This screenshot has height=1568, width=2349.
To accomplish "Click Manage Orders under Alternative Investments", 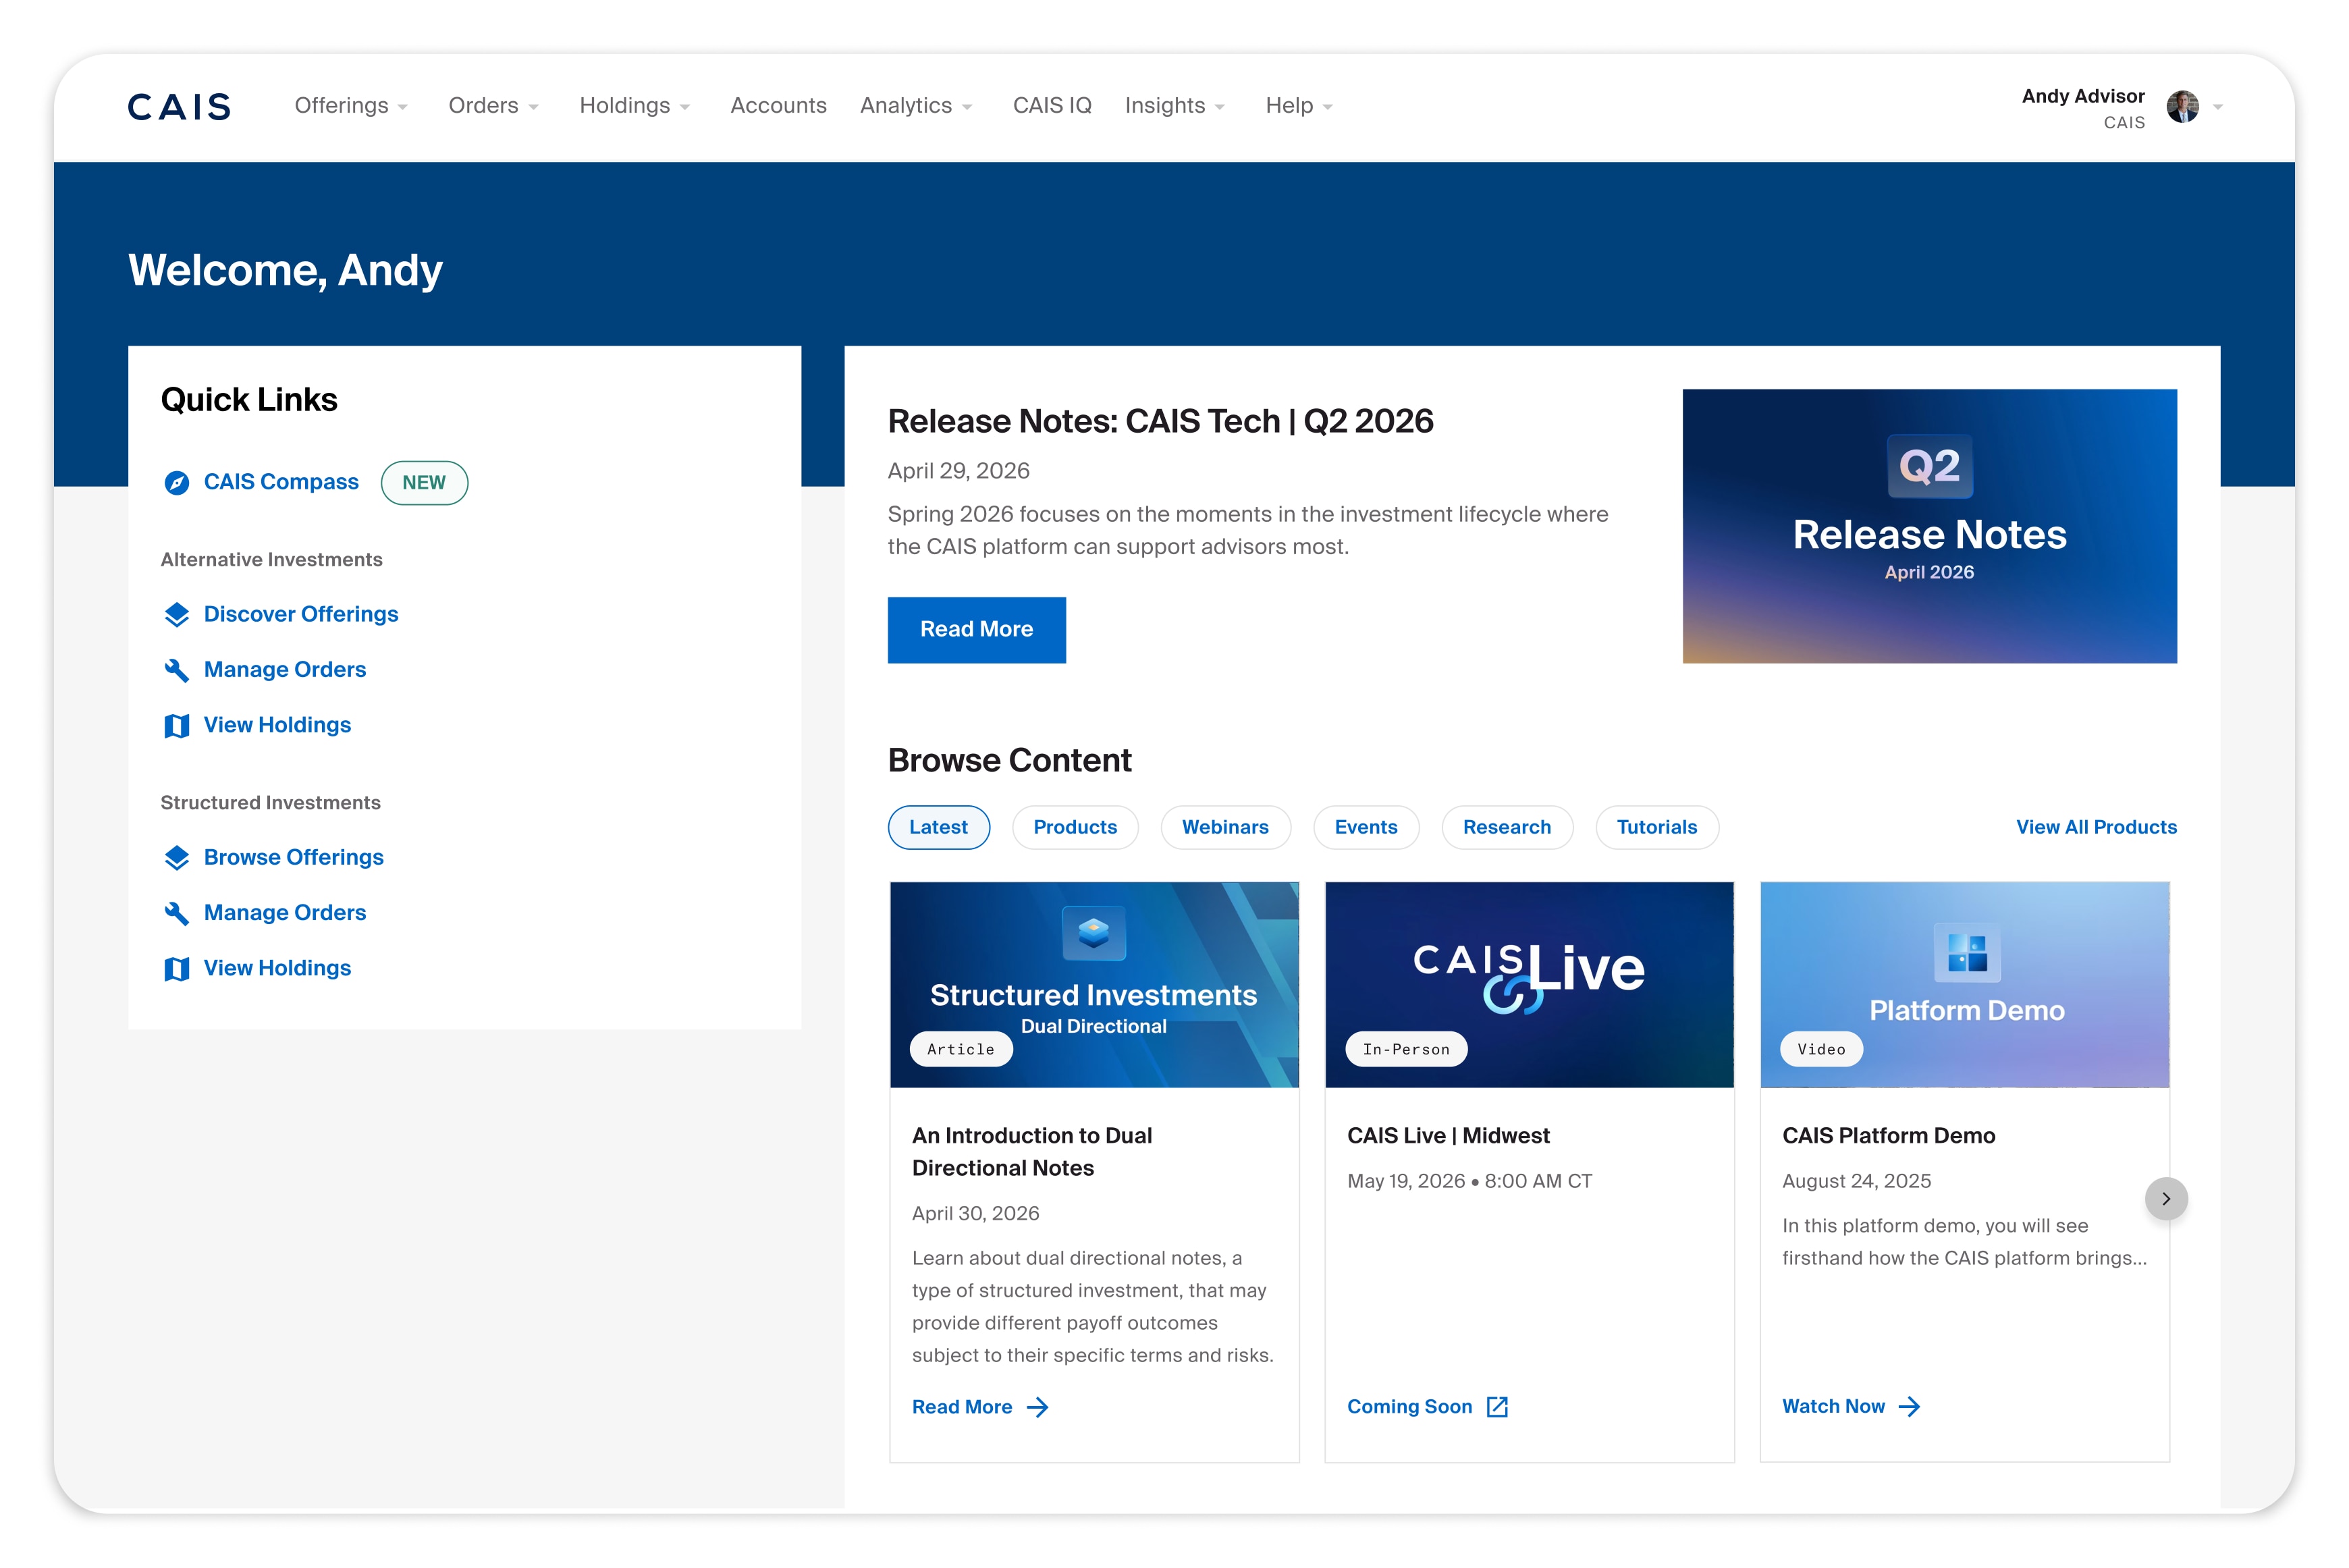I will click(285, 670).
